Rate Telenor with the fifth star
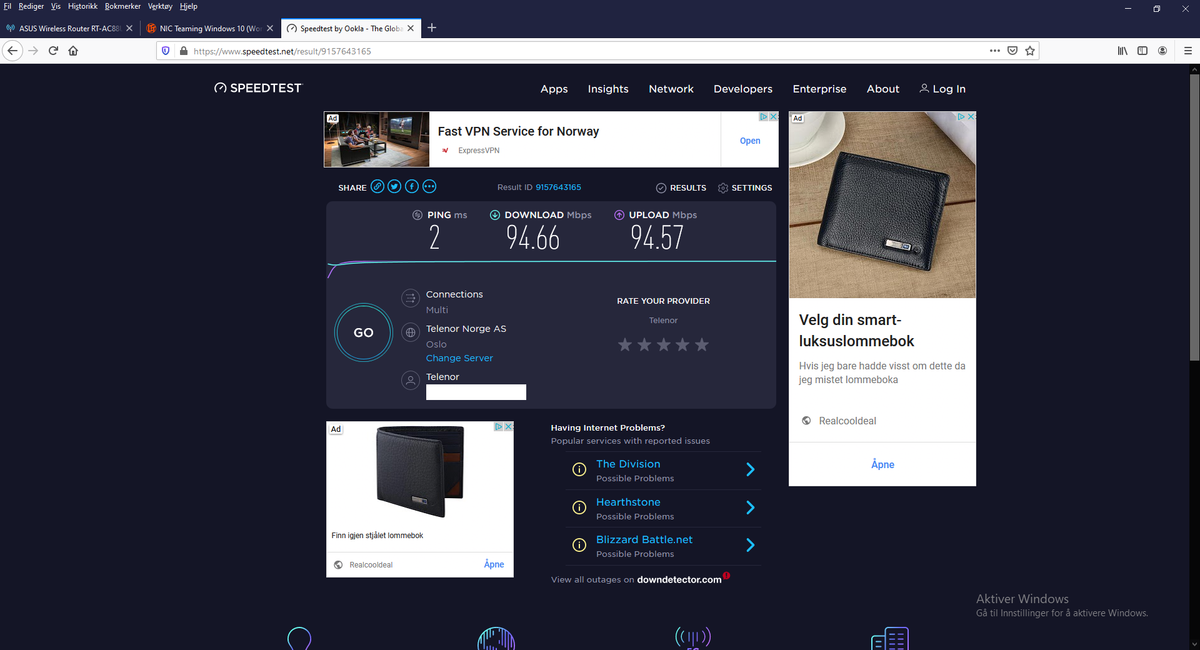Screen dimensions: 1200x650 (x=702, y=344)
